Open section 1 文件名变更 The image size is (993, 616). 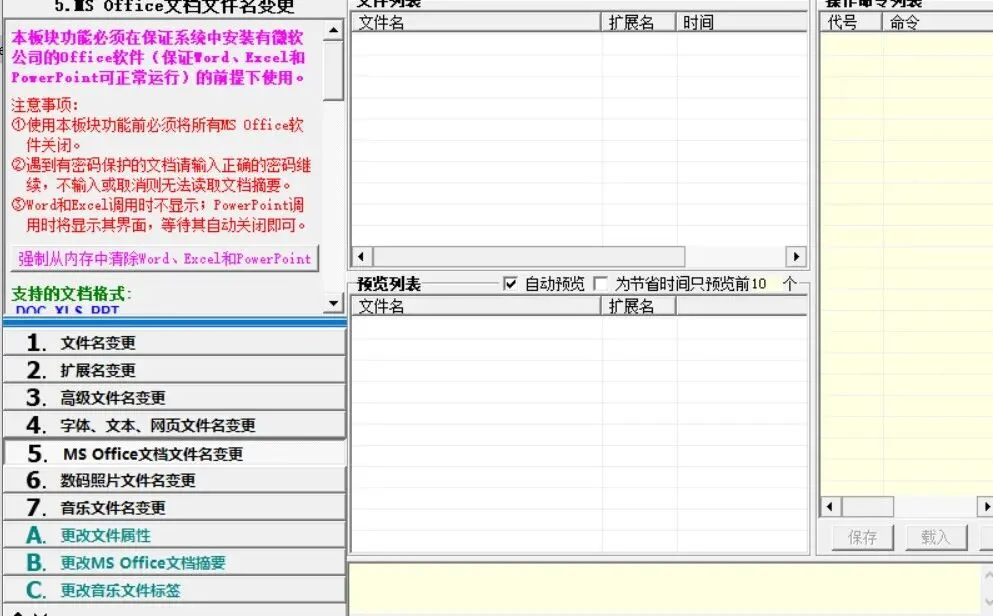(x=174, y=343)
